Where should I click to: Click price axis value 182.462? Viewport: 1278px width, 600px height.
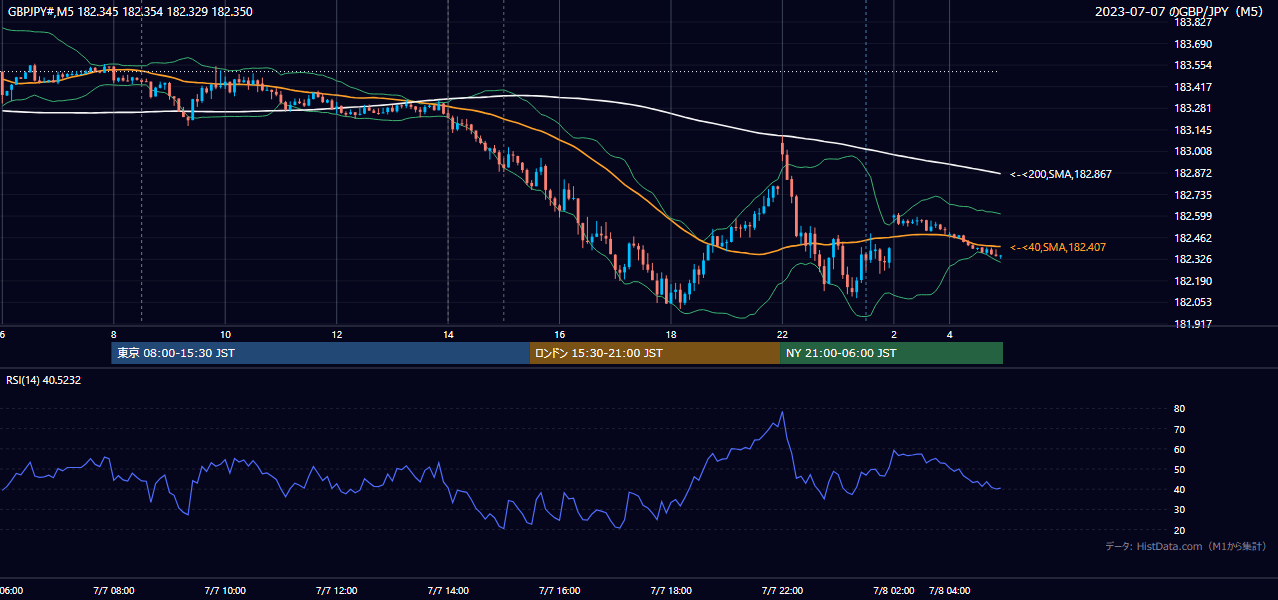[x=1192, y=238]
